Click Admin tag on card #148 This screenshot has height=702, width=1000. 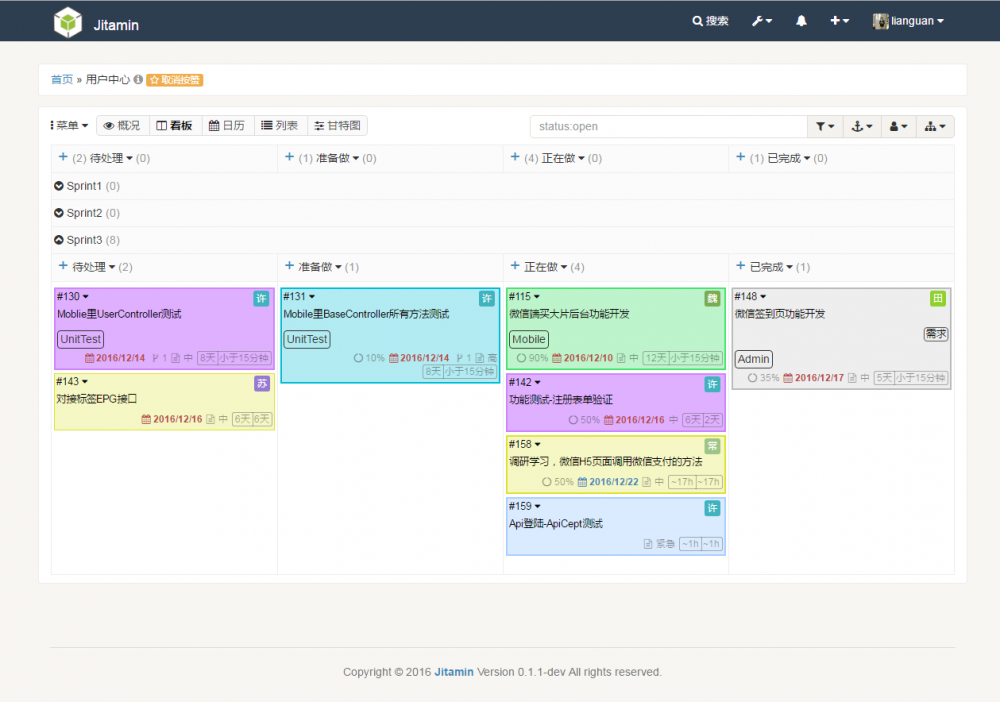click(753, 359)
